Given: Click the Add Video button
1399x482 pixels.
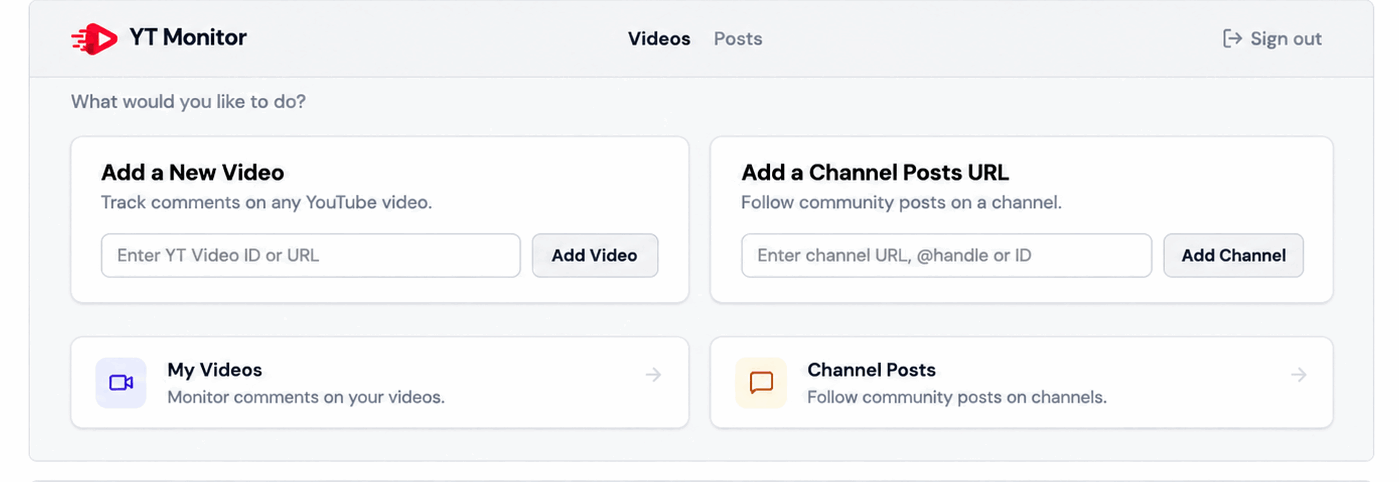Looking at the screenshot, I should click(594, 255).
